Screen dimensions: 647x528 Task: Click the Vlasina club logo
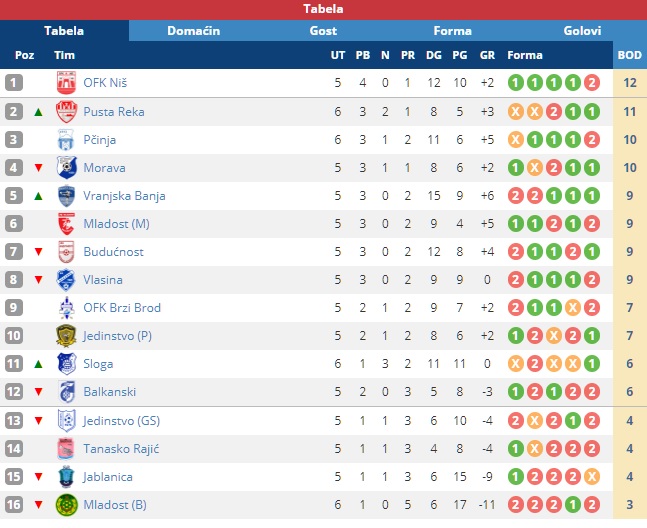point(66,280)
